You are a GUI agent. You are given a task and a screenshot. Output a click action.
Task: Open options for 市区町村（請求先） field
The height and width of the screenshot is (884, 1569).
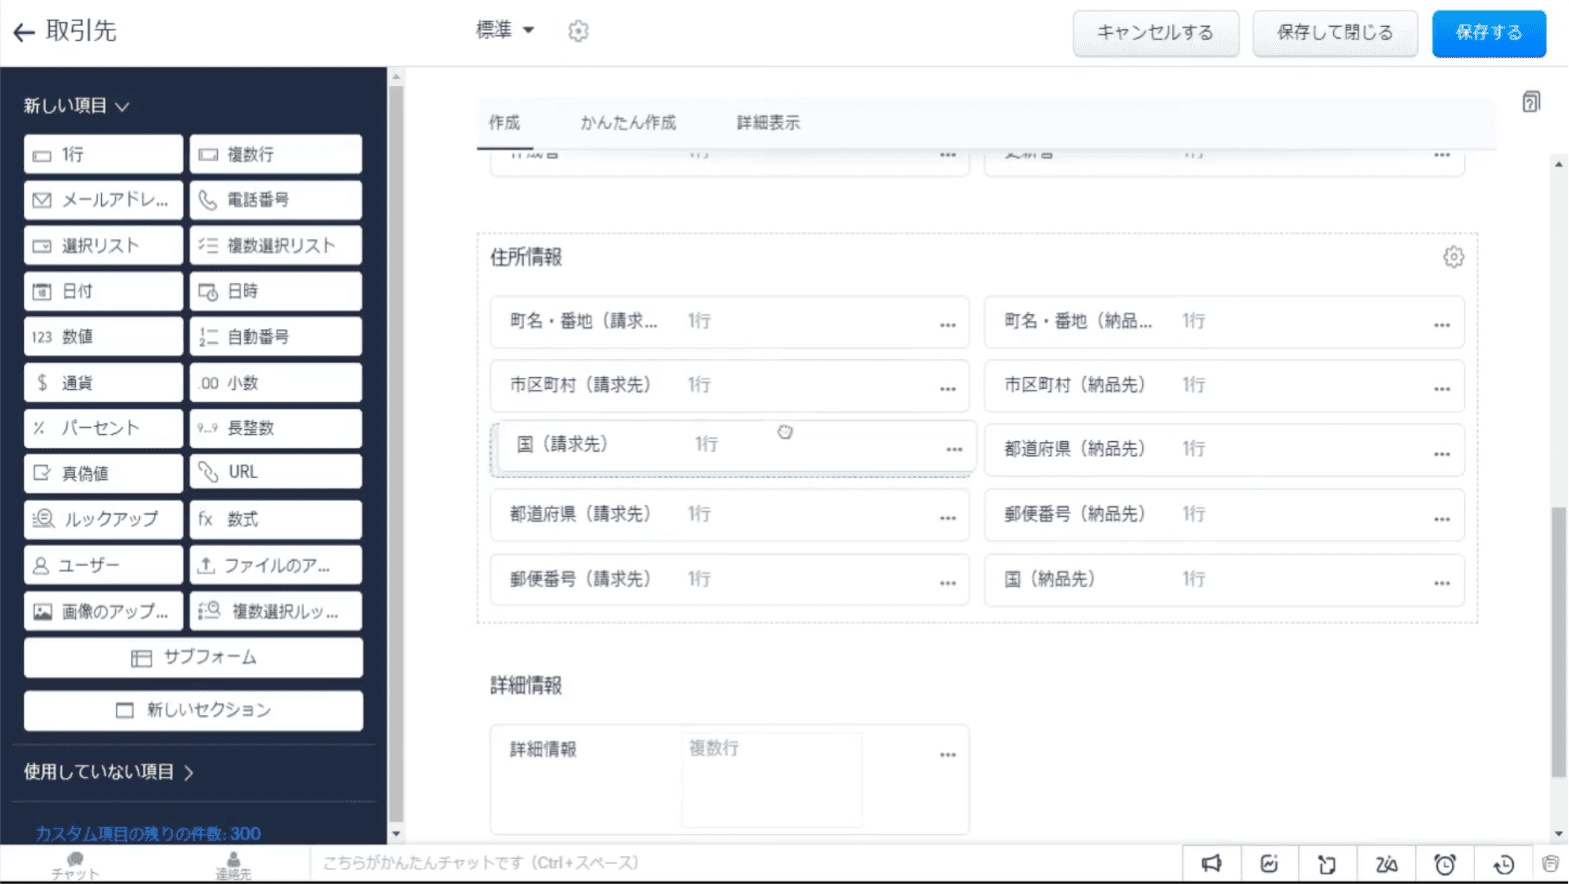948,388
